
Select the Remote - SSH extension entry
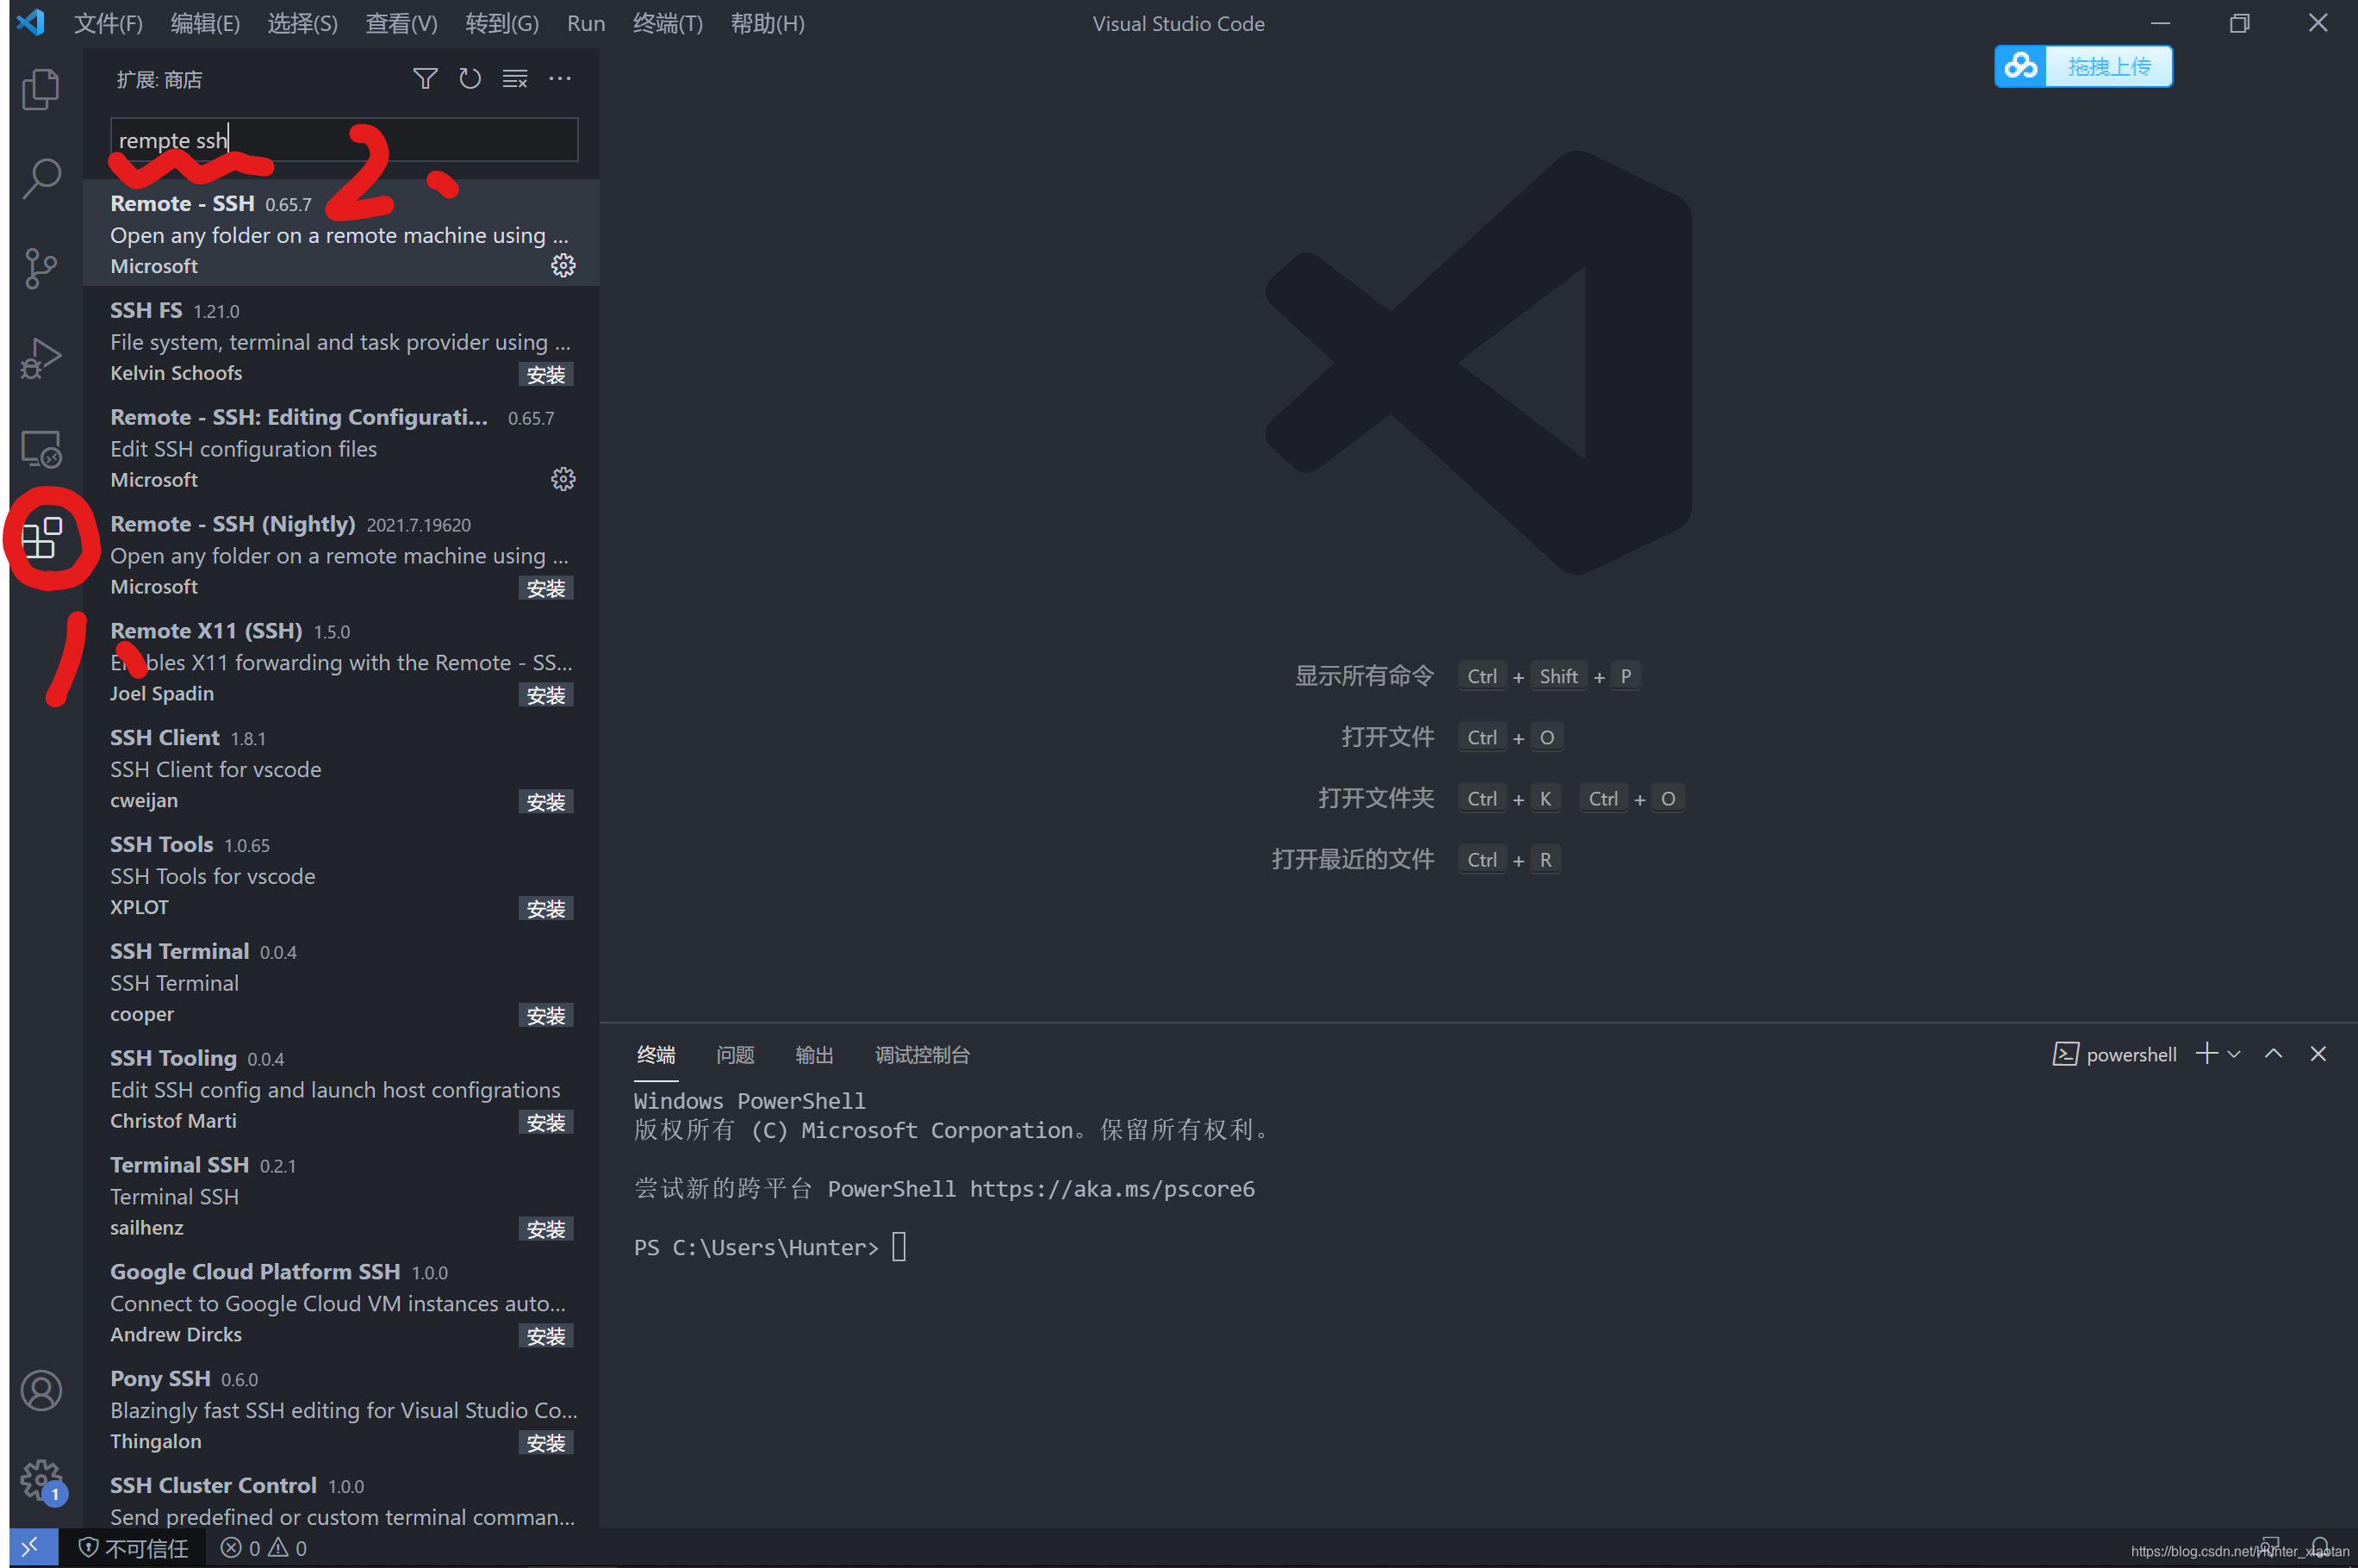point(341,233)
